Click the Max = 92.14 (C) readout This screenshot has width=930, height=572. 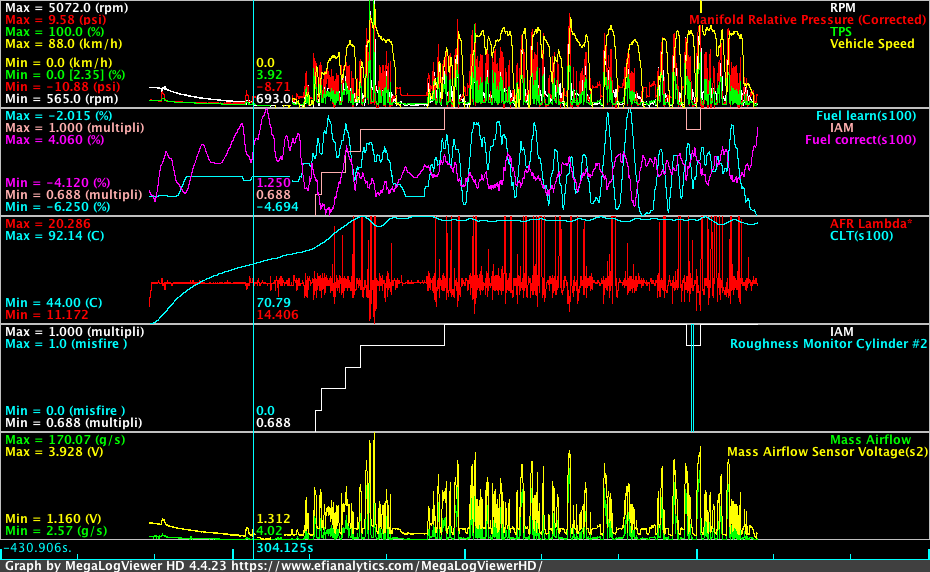tap(55, 236)
